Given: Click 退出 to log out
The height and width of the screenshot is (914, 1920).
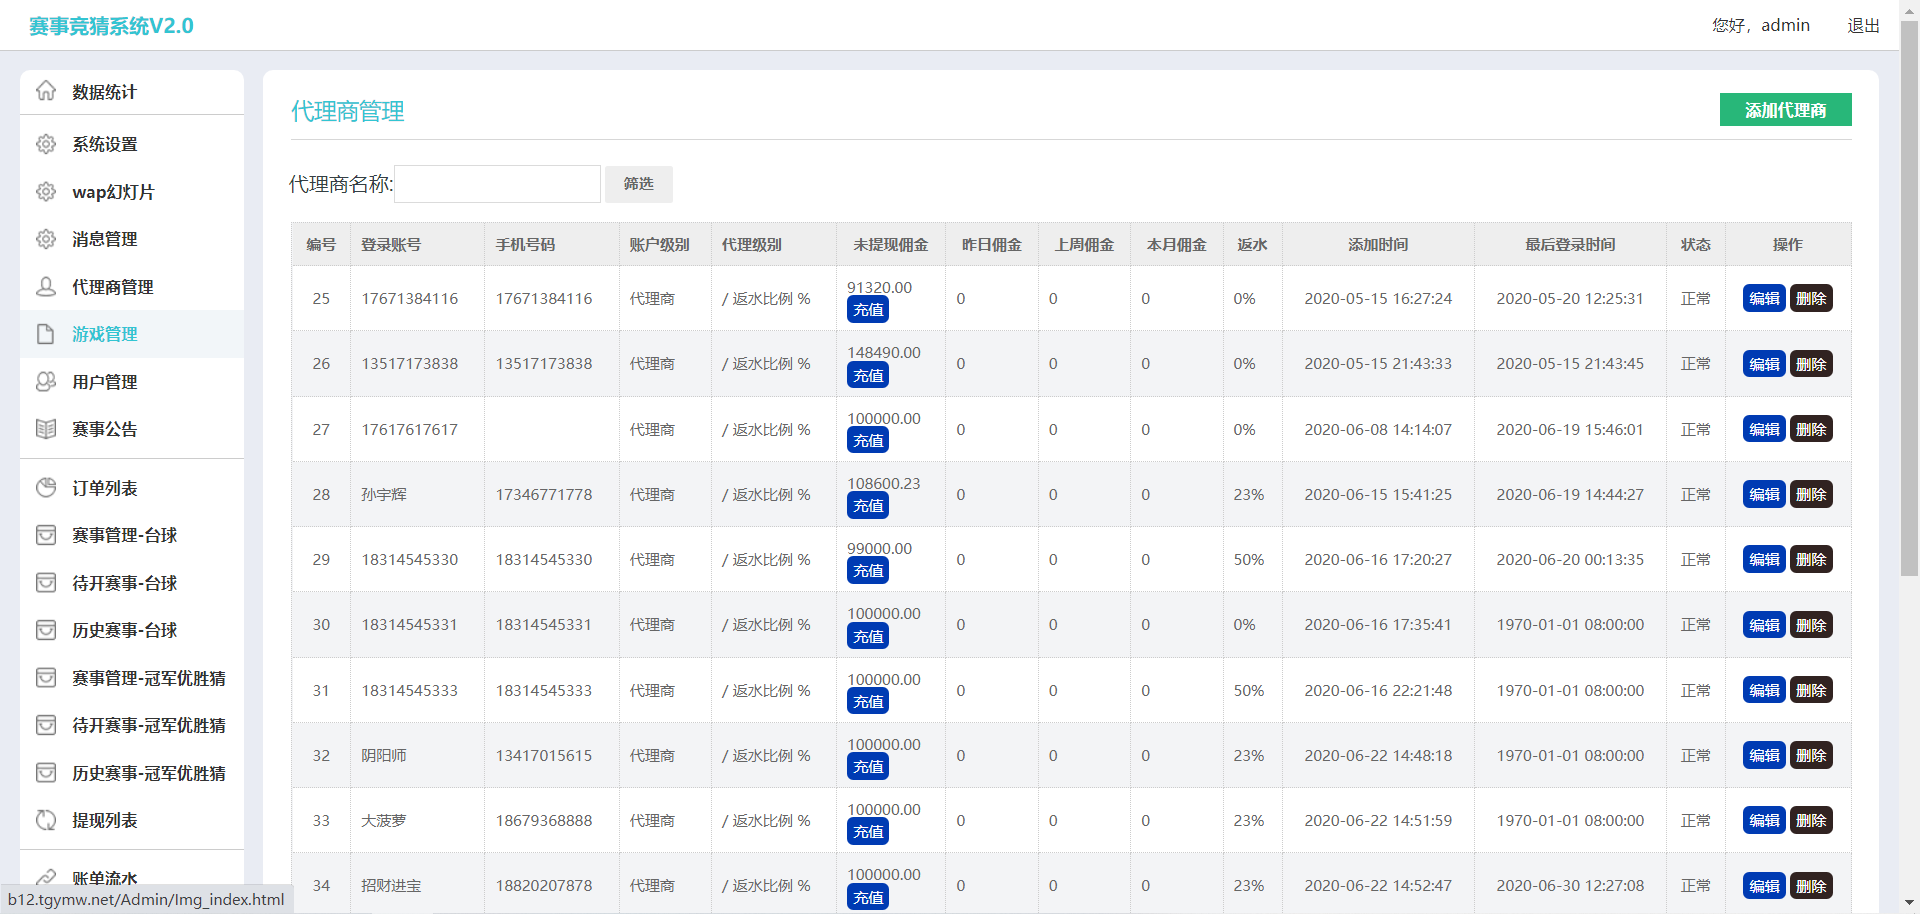Looking at the screenshot, I should (x=1863, y=26).
